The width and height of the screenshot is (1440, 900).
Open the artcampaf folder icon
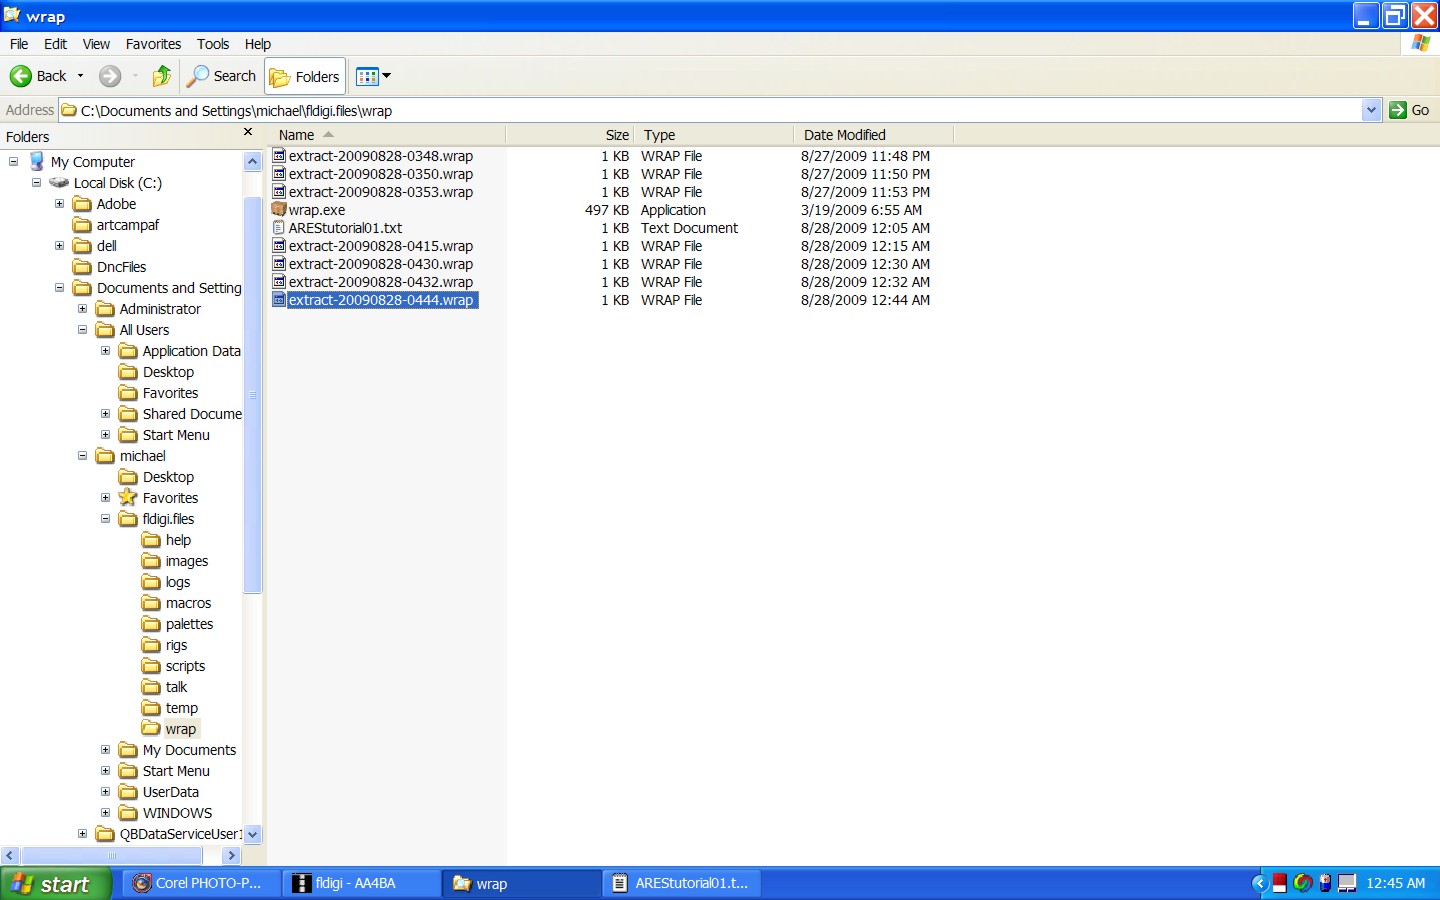click(x=82, y=225)
